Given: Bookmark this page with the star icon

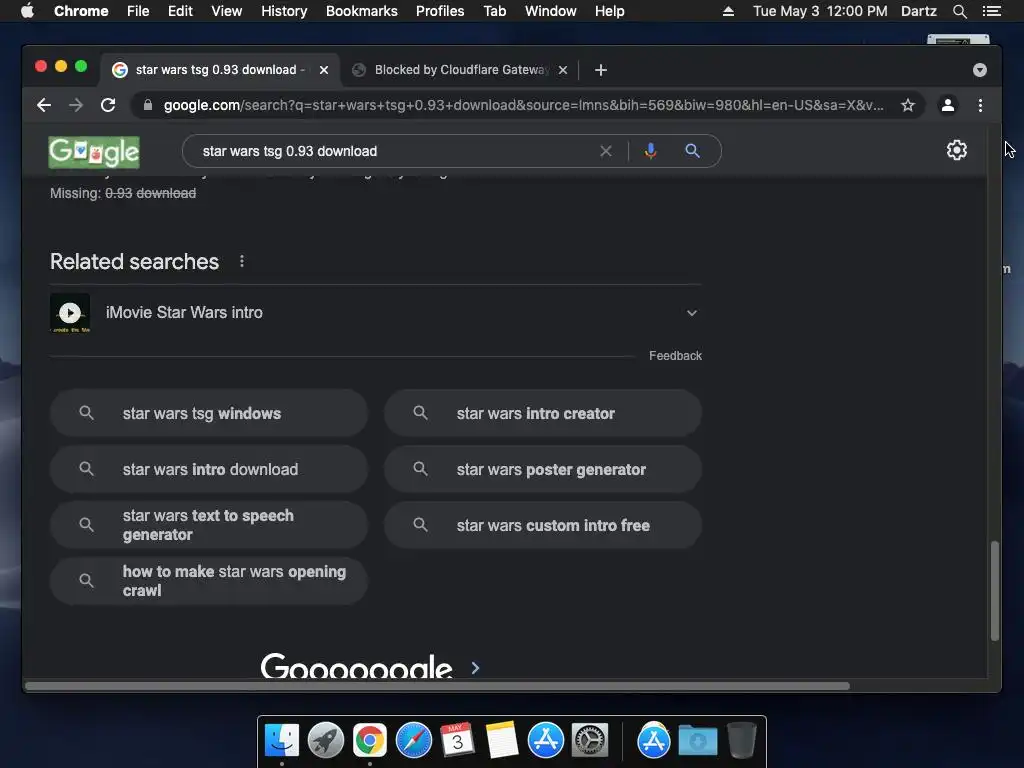Looking at the screenshot, I should tap(908, 105).
